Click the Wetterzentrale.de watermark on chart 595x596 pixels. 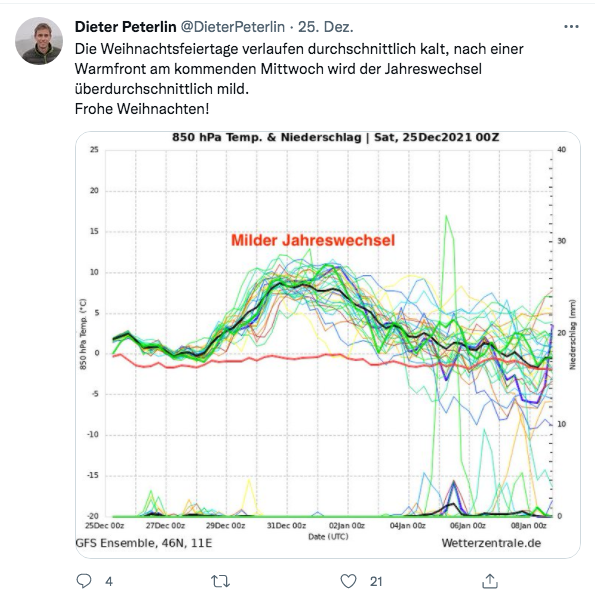point(491,543)
